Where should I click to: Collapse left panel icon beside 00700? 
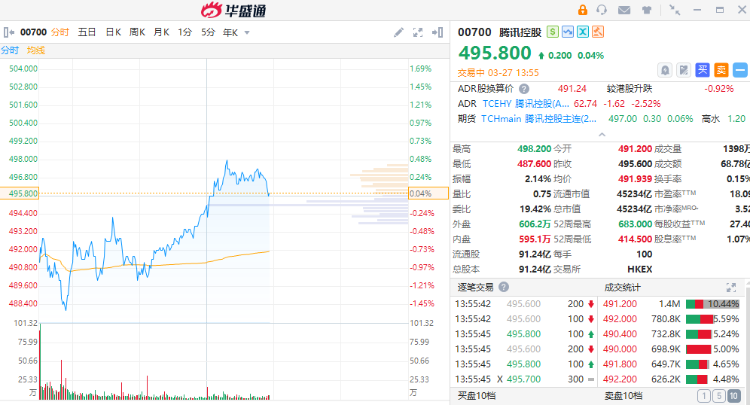(9, 33)
